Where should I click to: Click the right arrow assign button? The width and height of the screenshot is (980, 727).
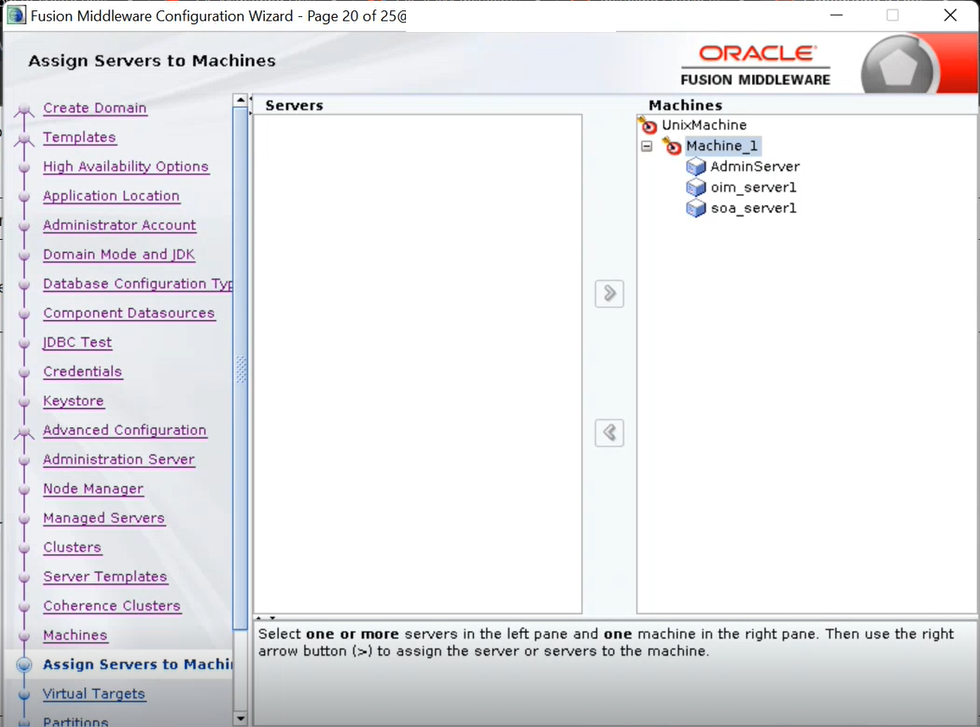coord(609,294)
